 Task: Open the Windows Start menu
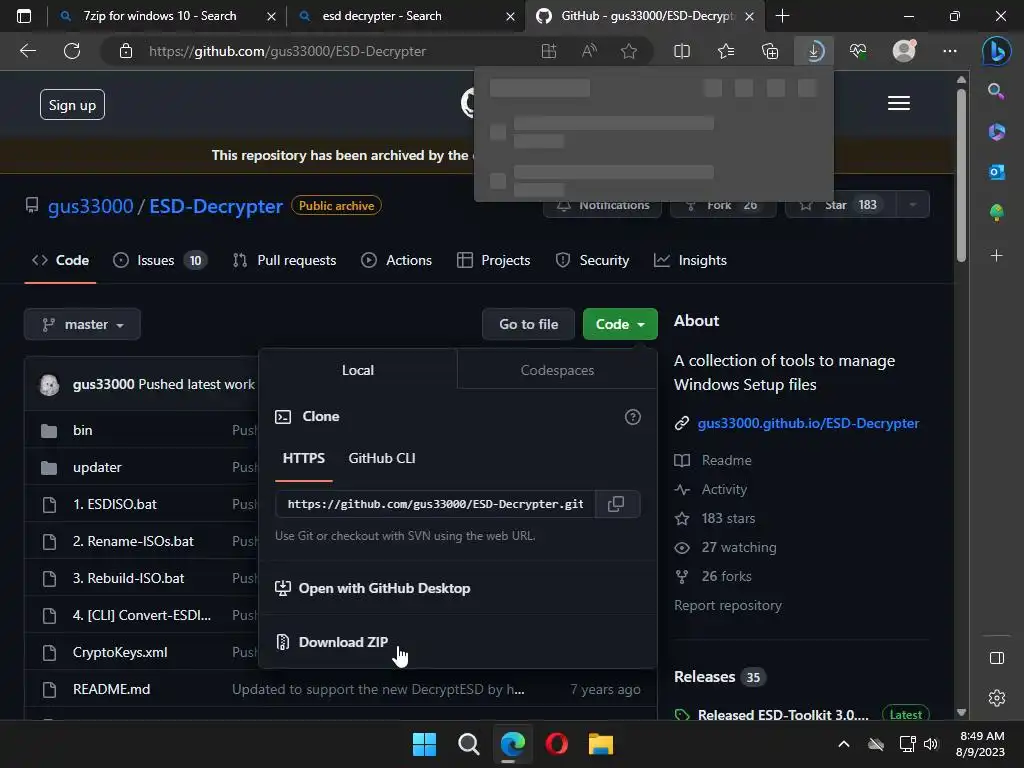click(x=424, y=744)
